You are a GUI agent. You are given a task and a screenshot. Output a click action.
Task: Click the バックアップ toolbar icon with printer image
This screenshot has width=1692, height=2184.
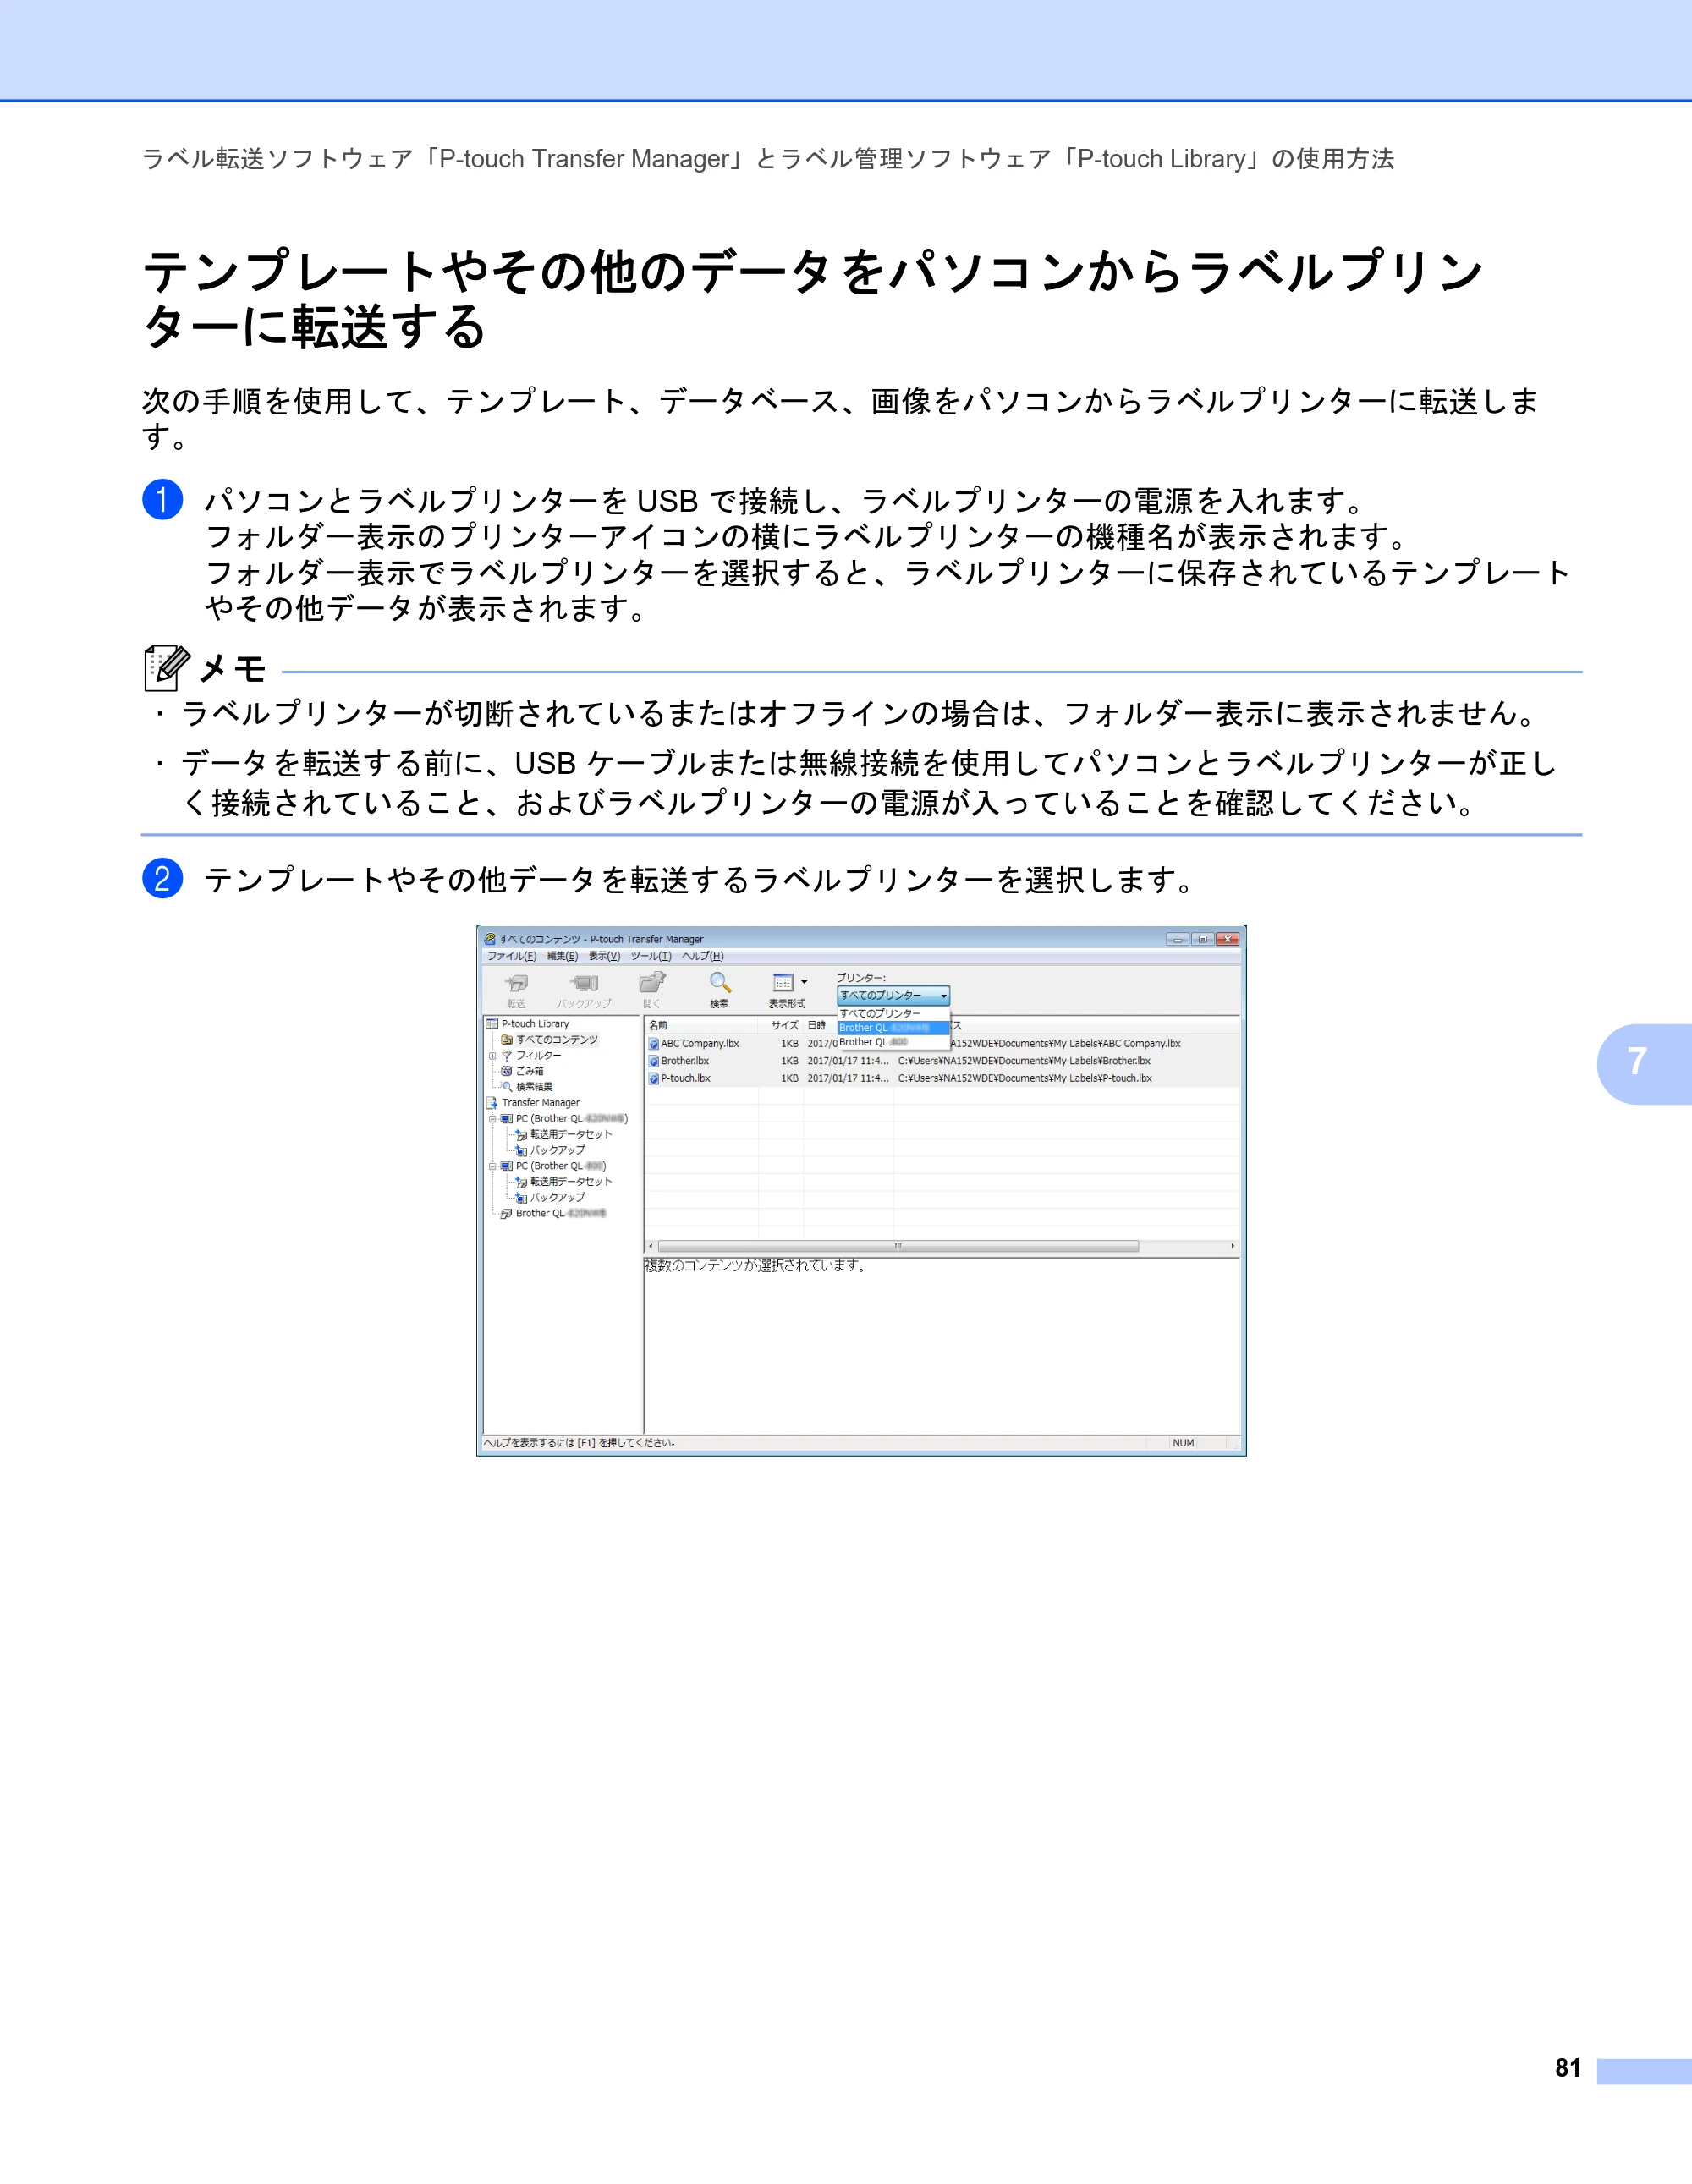[x=584, y=984]
